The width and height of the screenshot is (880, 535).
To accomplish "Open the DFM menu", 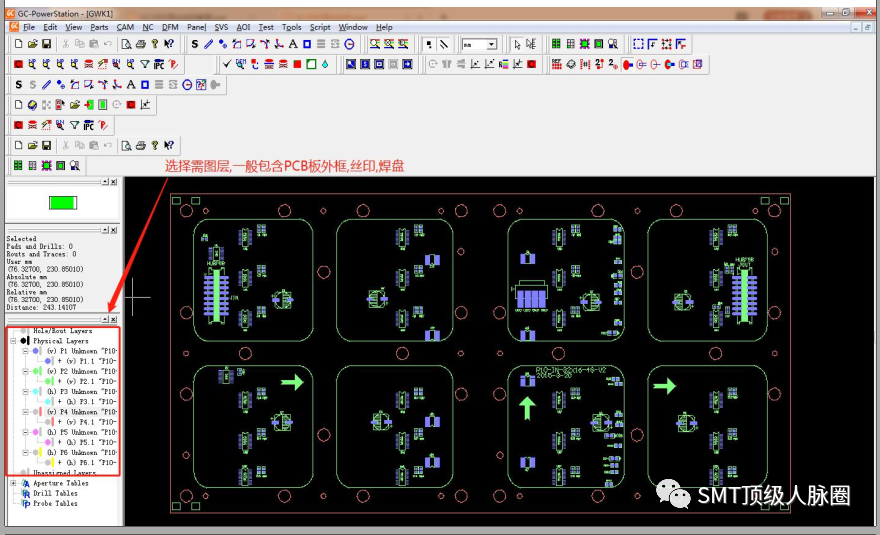I will [170, 27].
